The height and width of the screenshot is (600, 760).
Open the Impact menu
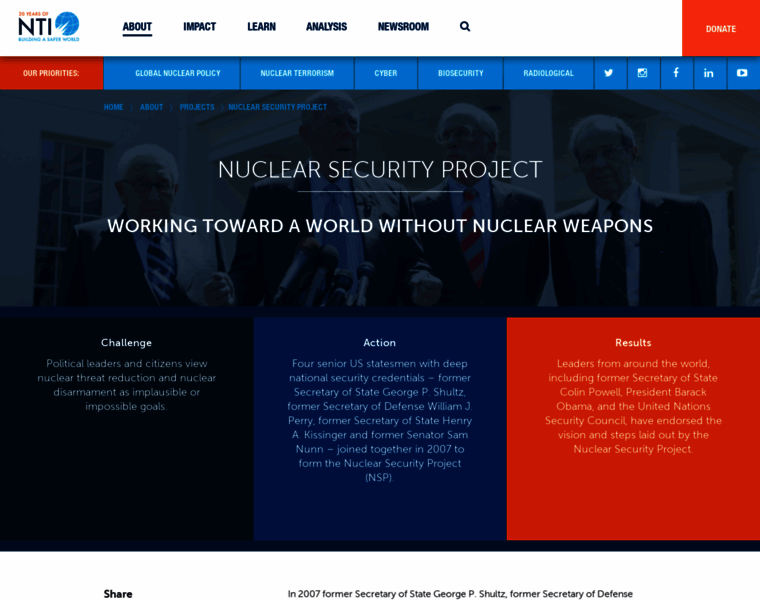pyautogui.click(x=200, y=27)
